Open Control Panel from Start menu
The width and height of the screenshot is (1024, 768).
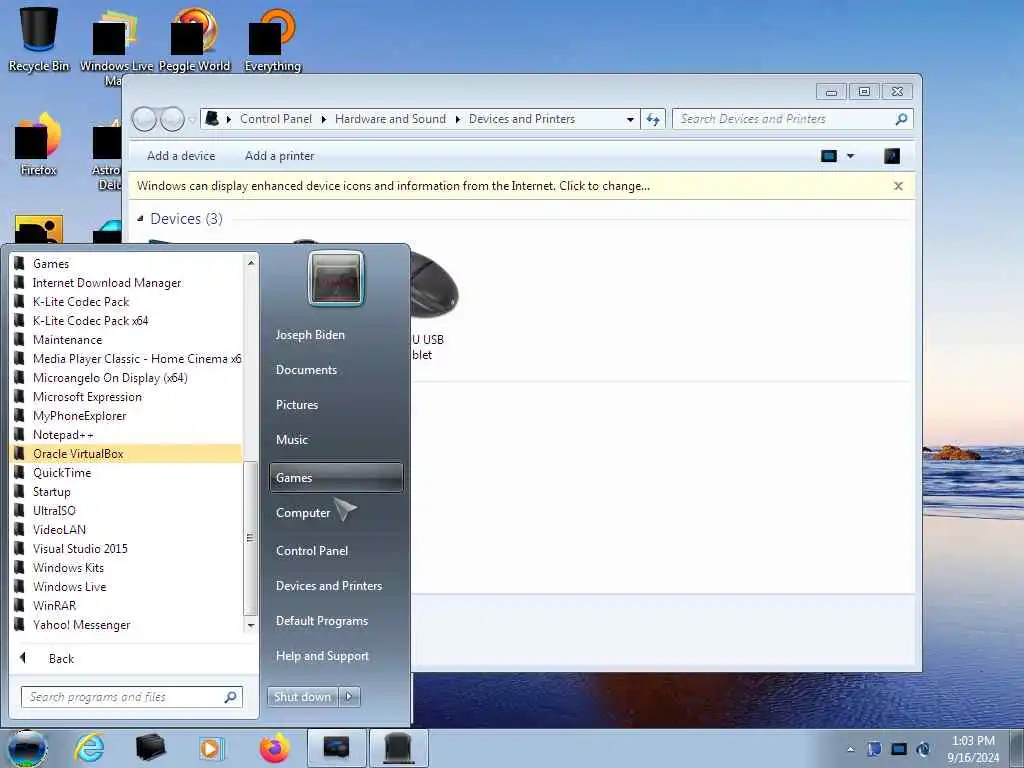click(x=312, y=551)
